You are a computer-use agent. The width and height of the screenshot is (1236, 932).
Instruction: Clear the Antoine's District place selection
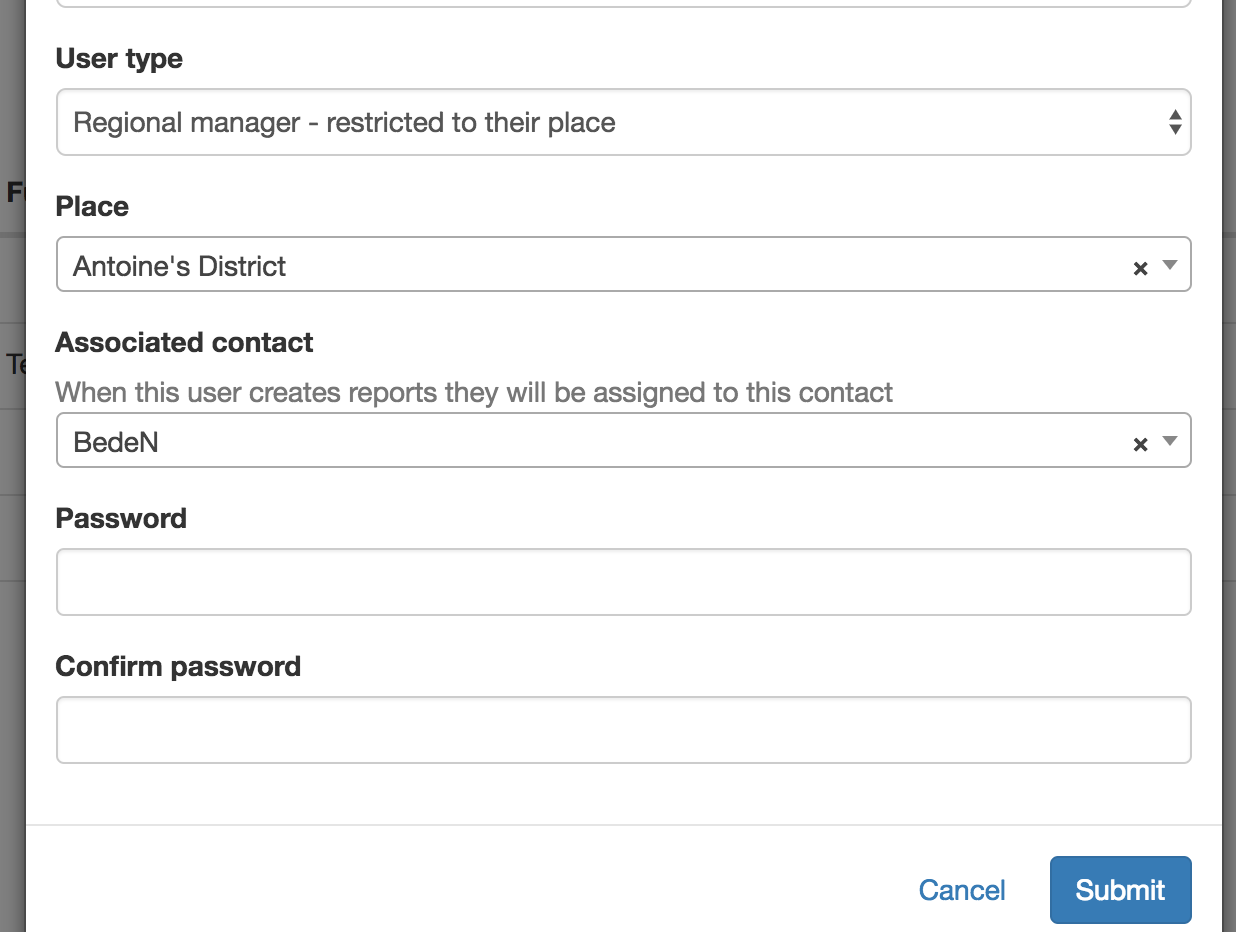[x=1139, y=268]
